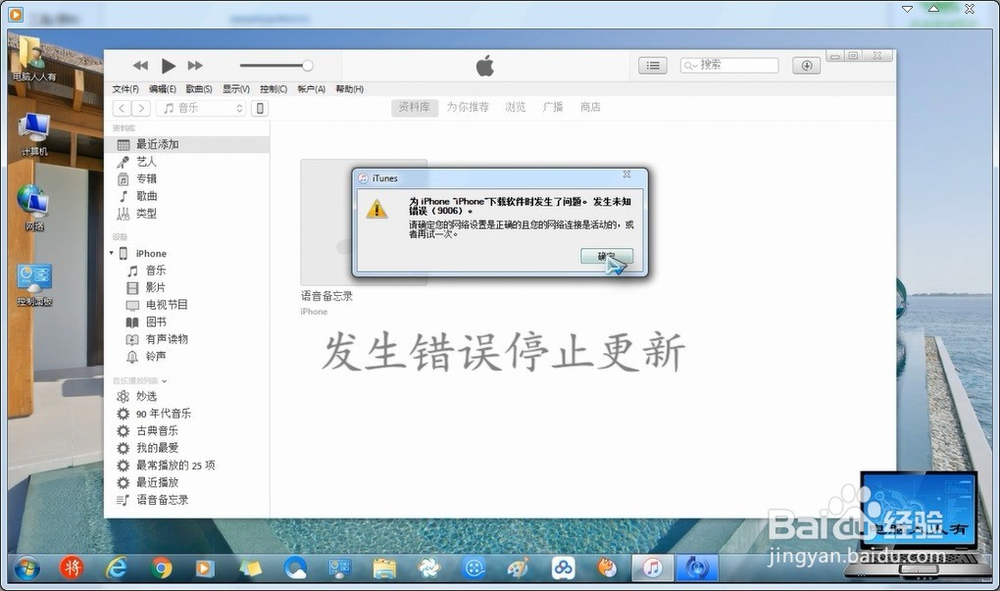Click the Windows Start button
Viewport: 1000px width, 591px height.
tap(26, 567)
